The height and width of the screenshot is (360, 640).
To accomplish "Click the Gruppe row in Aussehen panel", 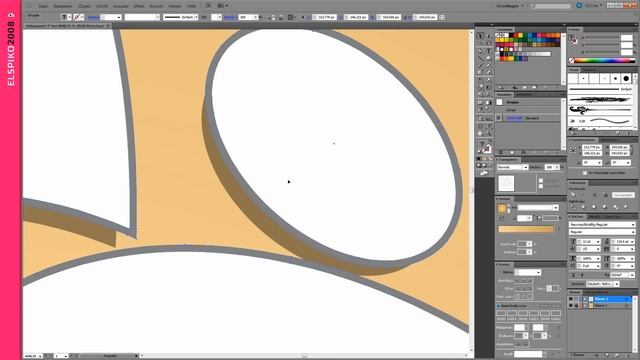I will click(528, 102).
